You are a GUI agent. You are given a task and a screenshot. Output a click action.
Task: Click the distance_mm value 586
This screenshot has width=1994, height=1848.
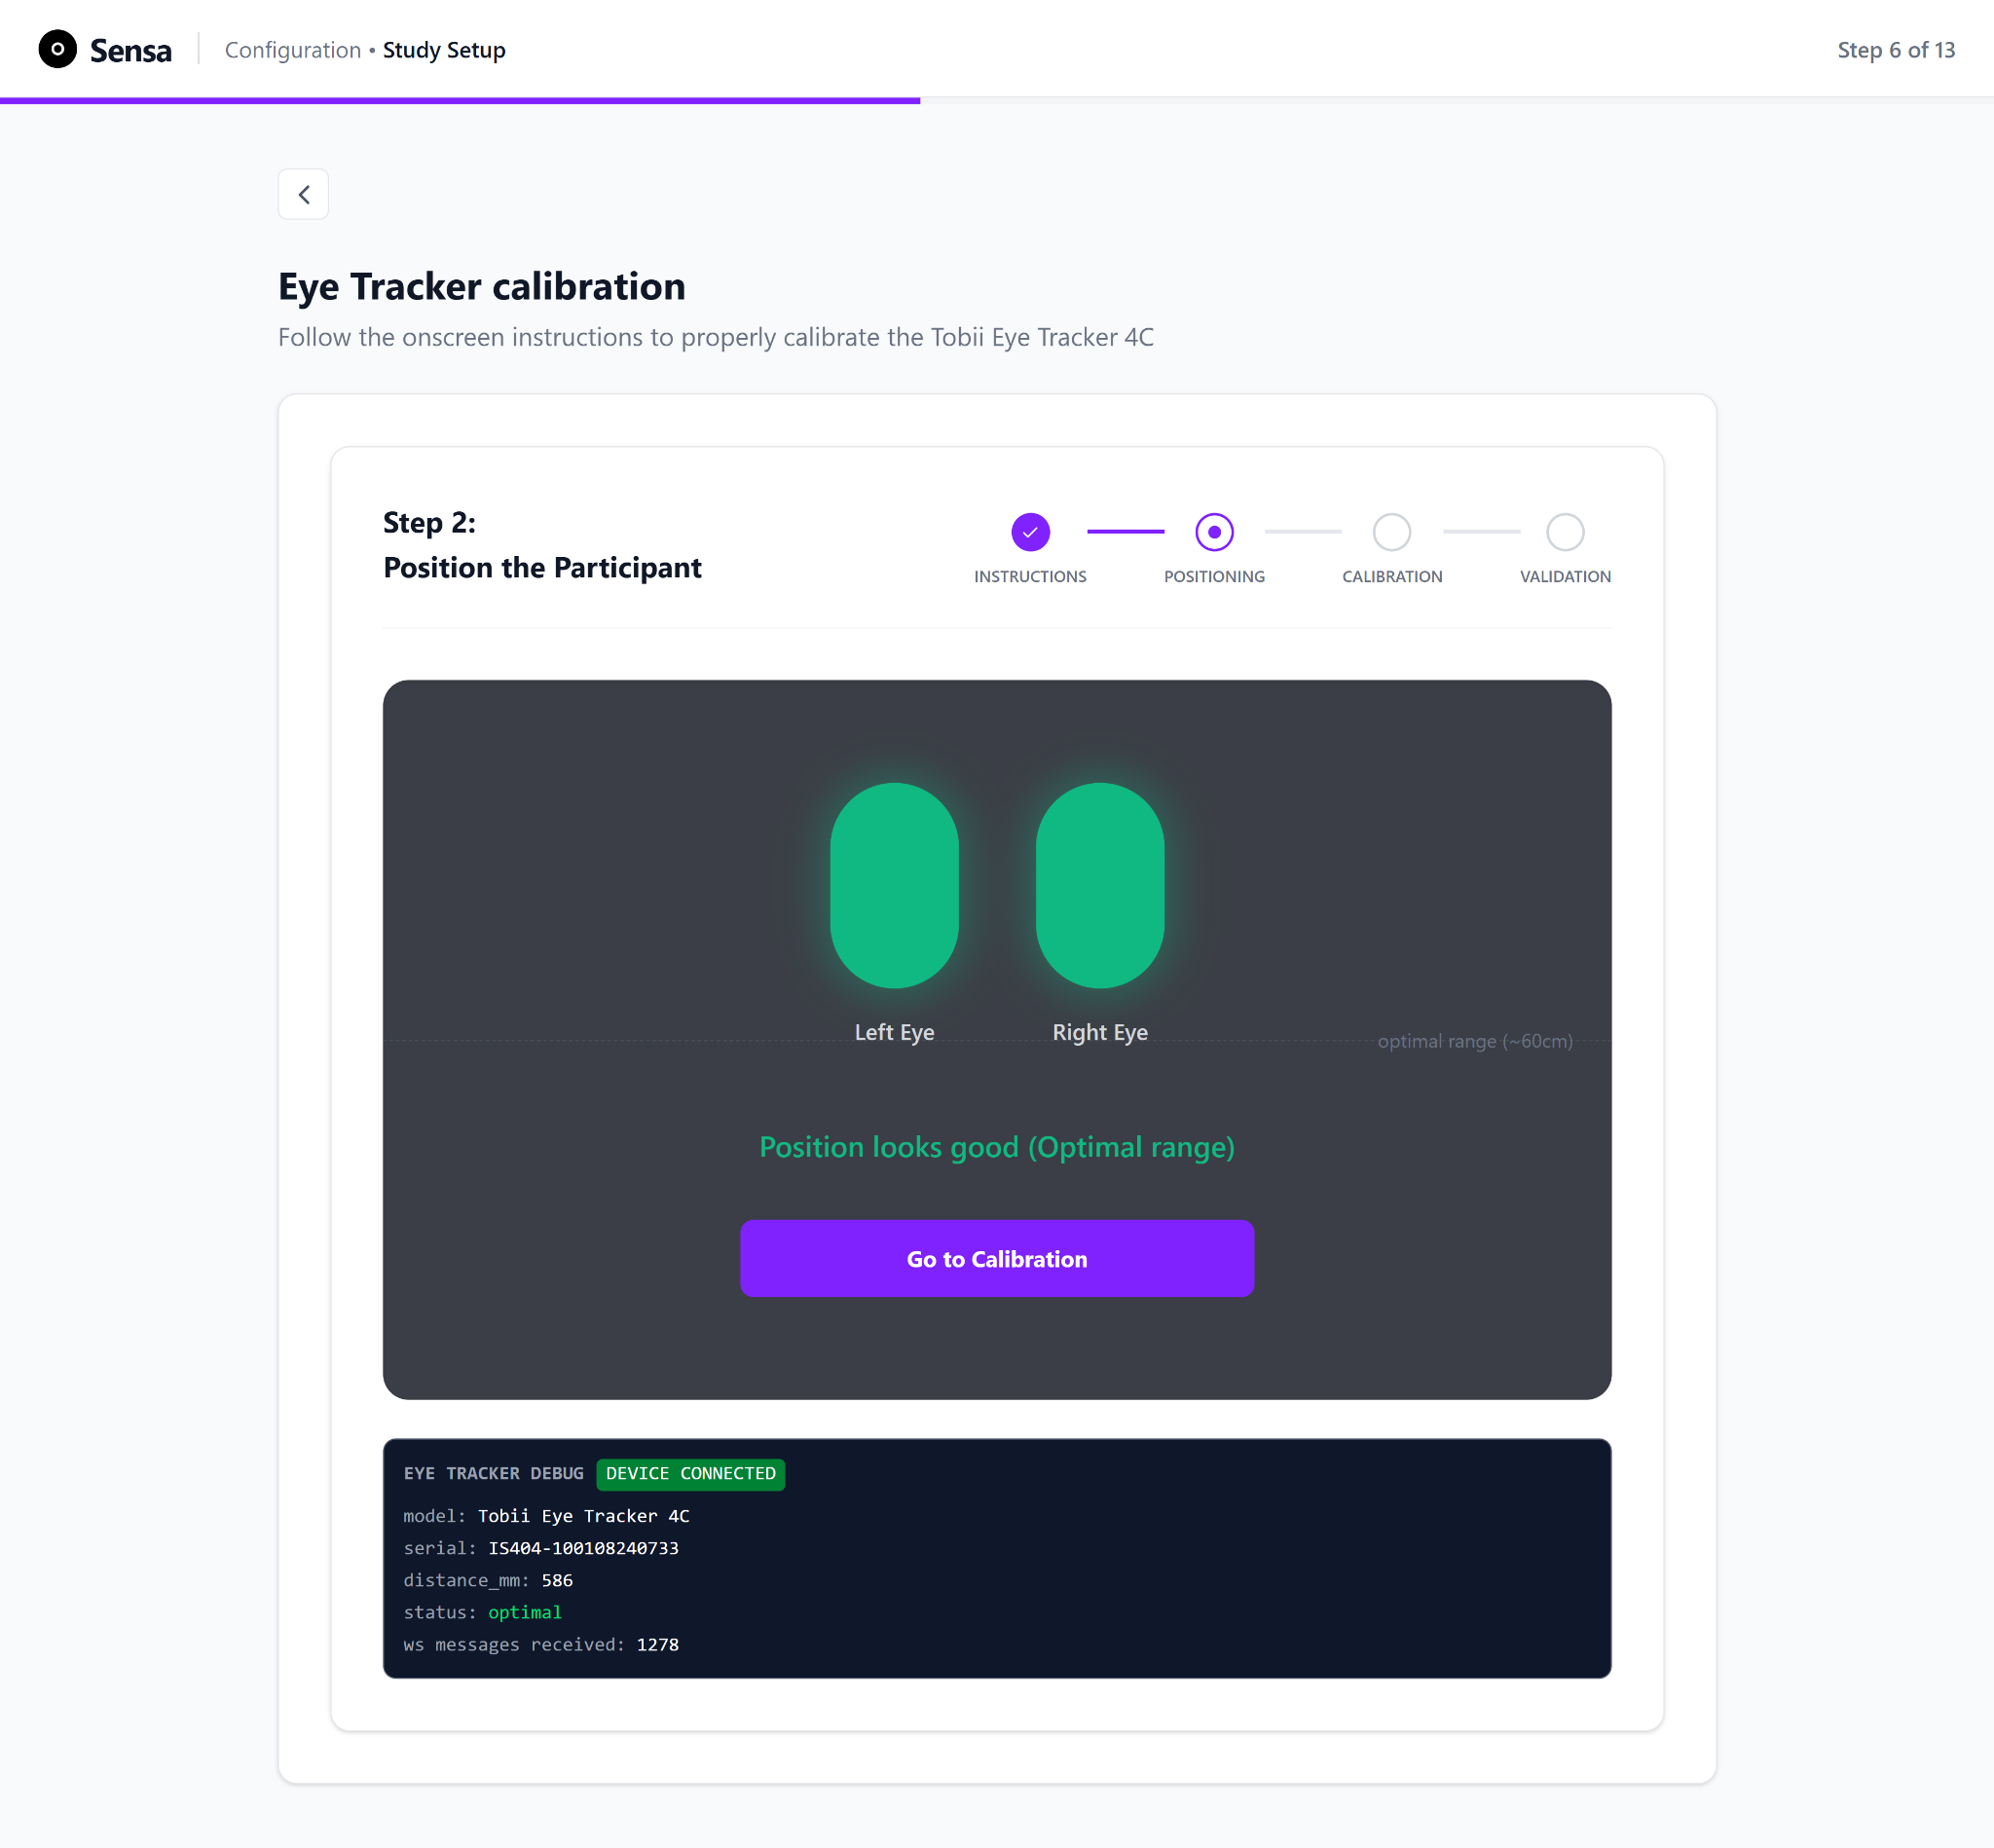[557, 1580]
